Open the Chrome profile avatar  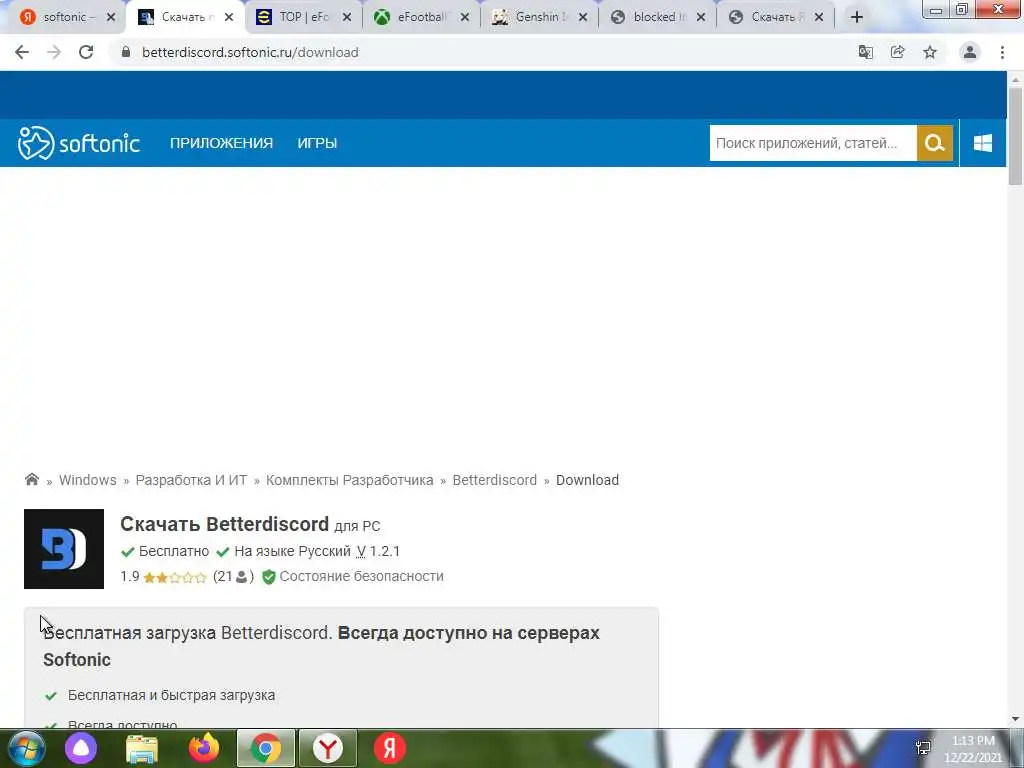(970, 52)
